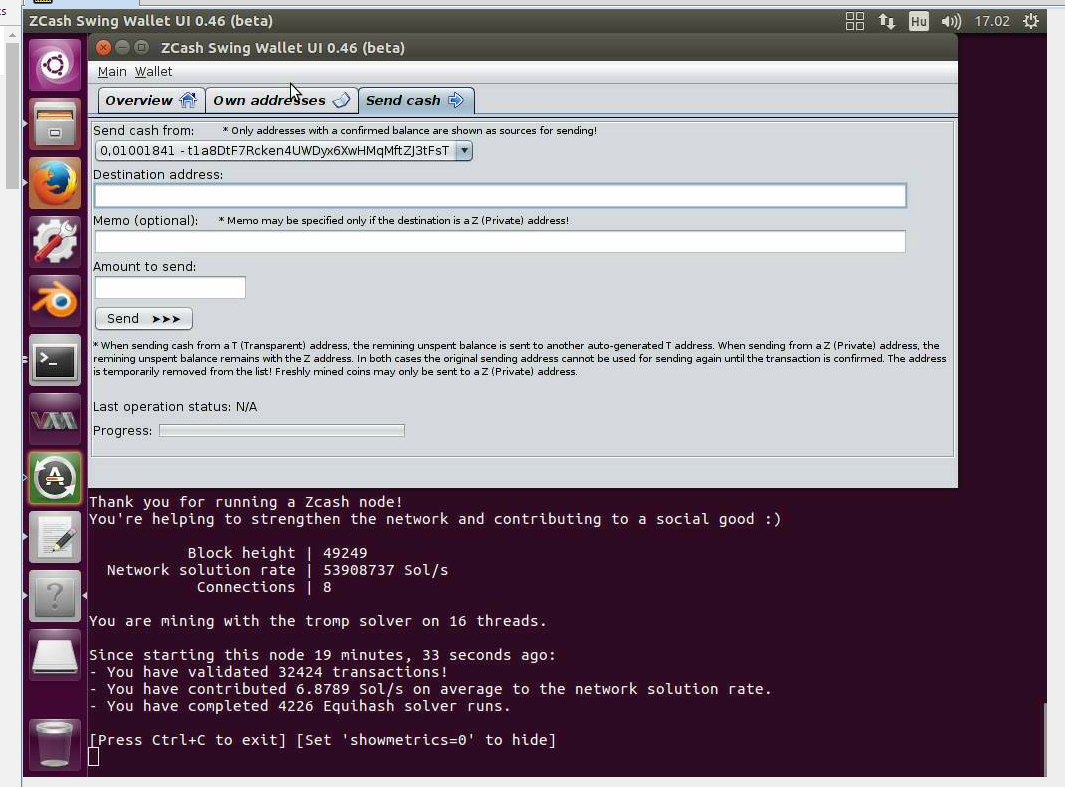Click the 17.02 clock in top panel
Image resolution: width=1065 pixels, height=787 pixels.
pos(992,21)
